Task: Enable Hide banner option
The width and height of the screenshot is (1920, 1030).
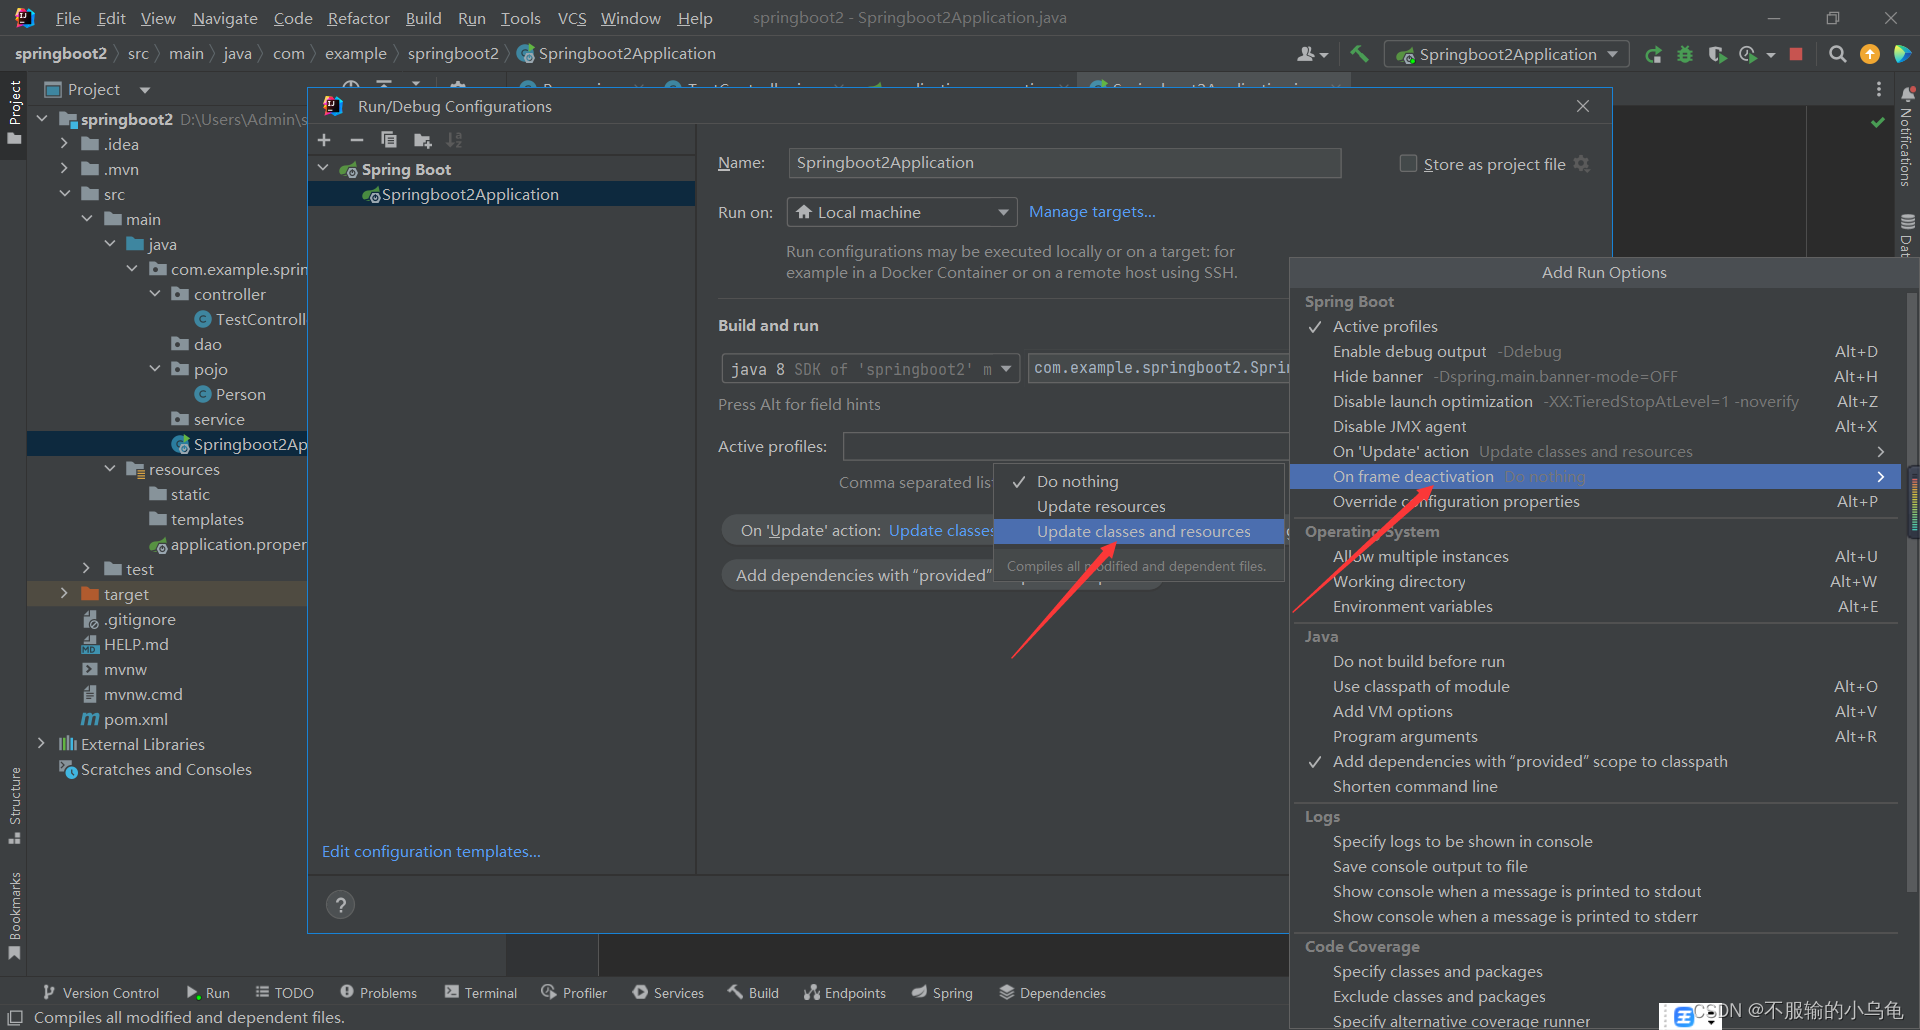Action: pyautogui.click(x=1595, y=376)
